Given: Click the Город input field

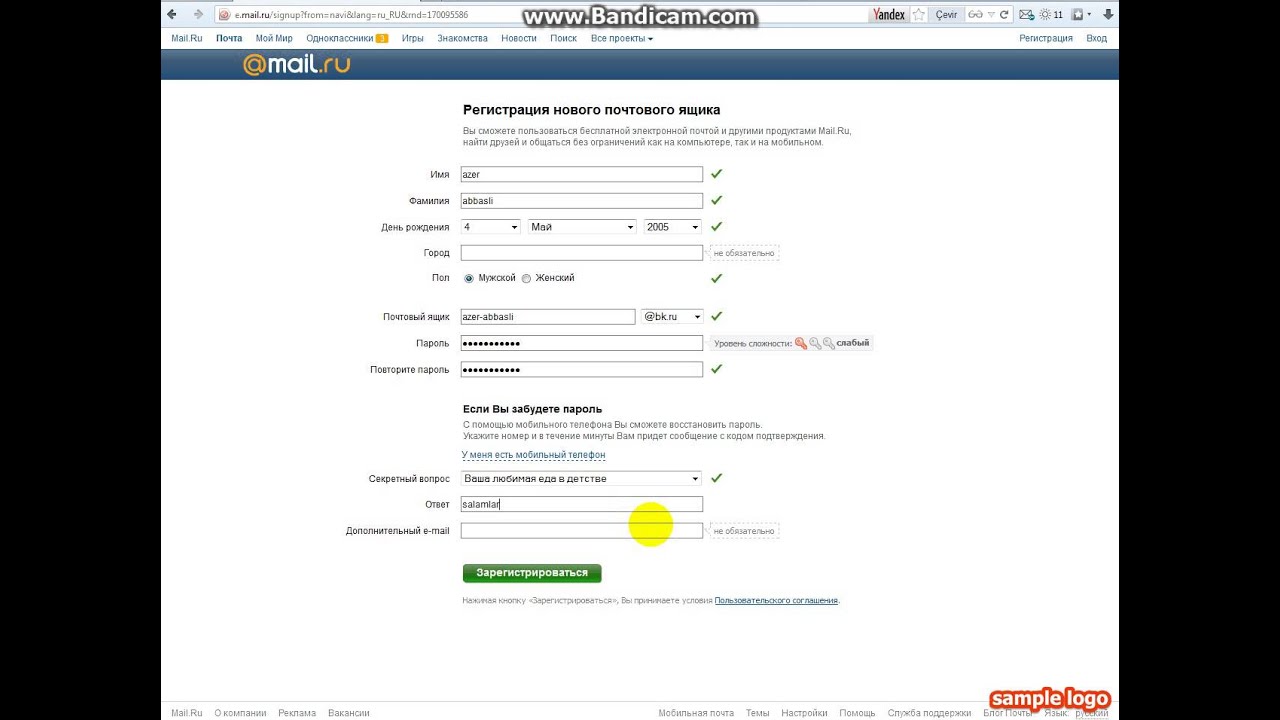Looking at the screenshot, I should coord(581,253).
